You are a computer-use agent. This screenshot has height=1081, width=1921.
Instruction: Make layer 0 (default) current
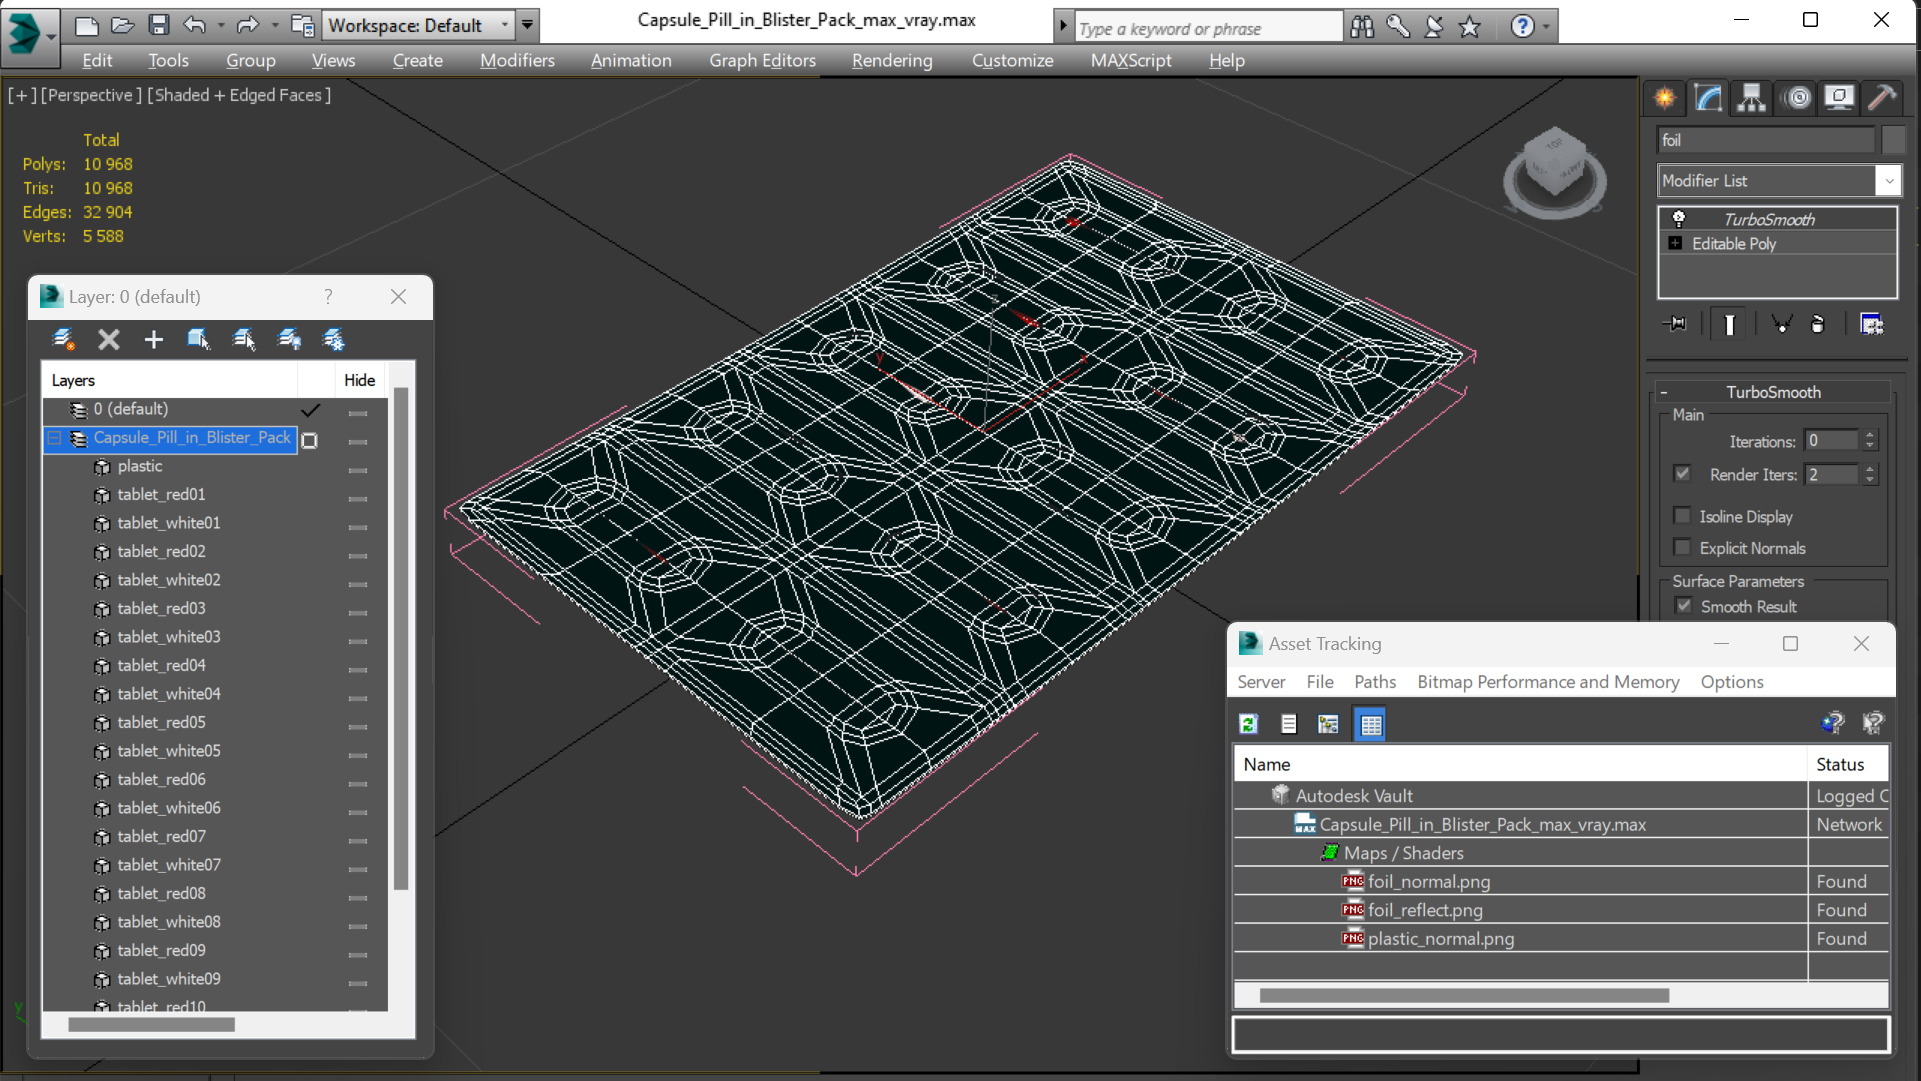310,410
